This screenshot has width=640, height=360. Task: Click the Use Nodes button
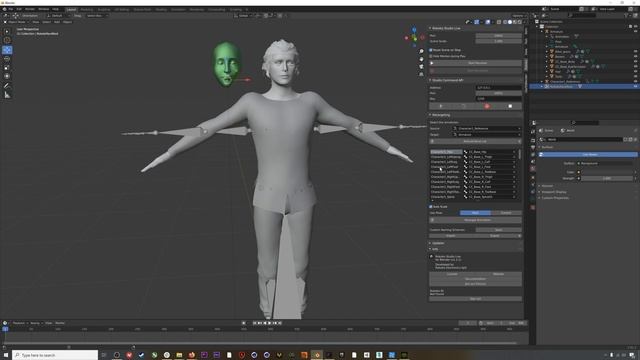click(x=589, y=155)
